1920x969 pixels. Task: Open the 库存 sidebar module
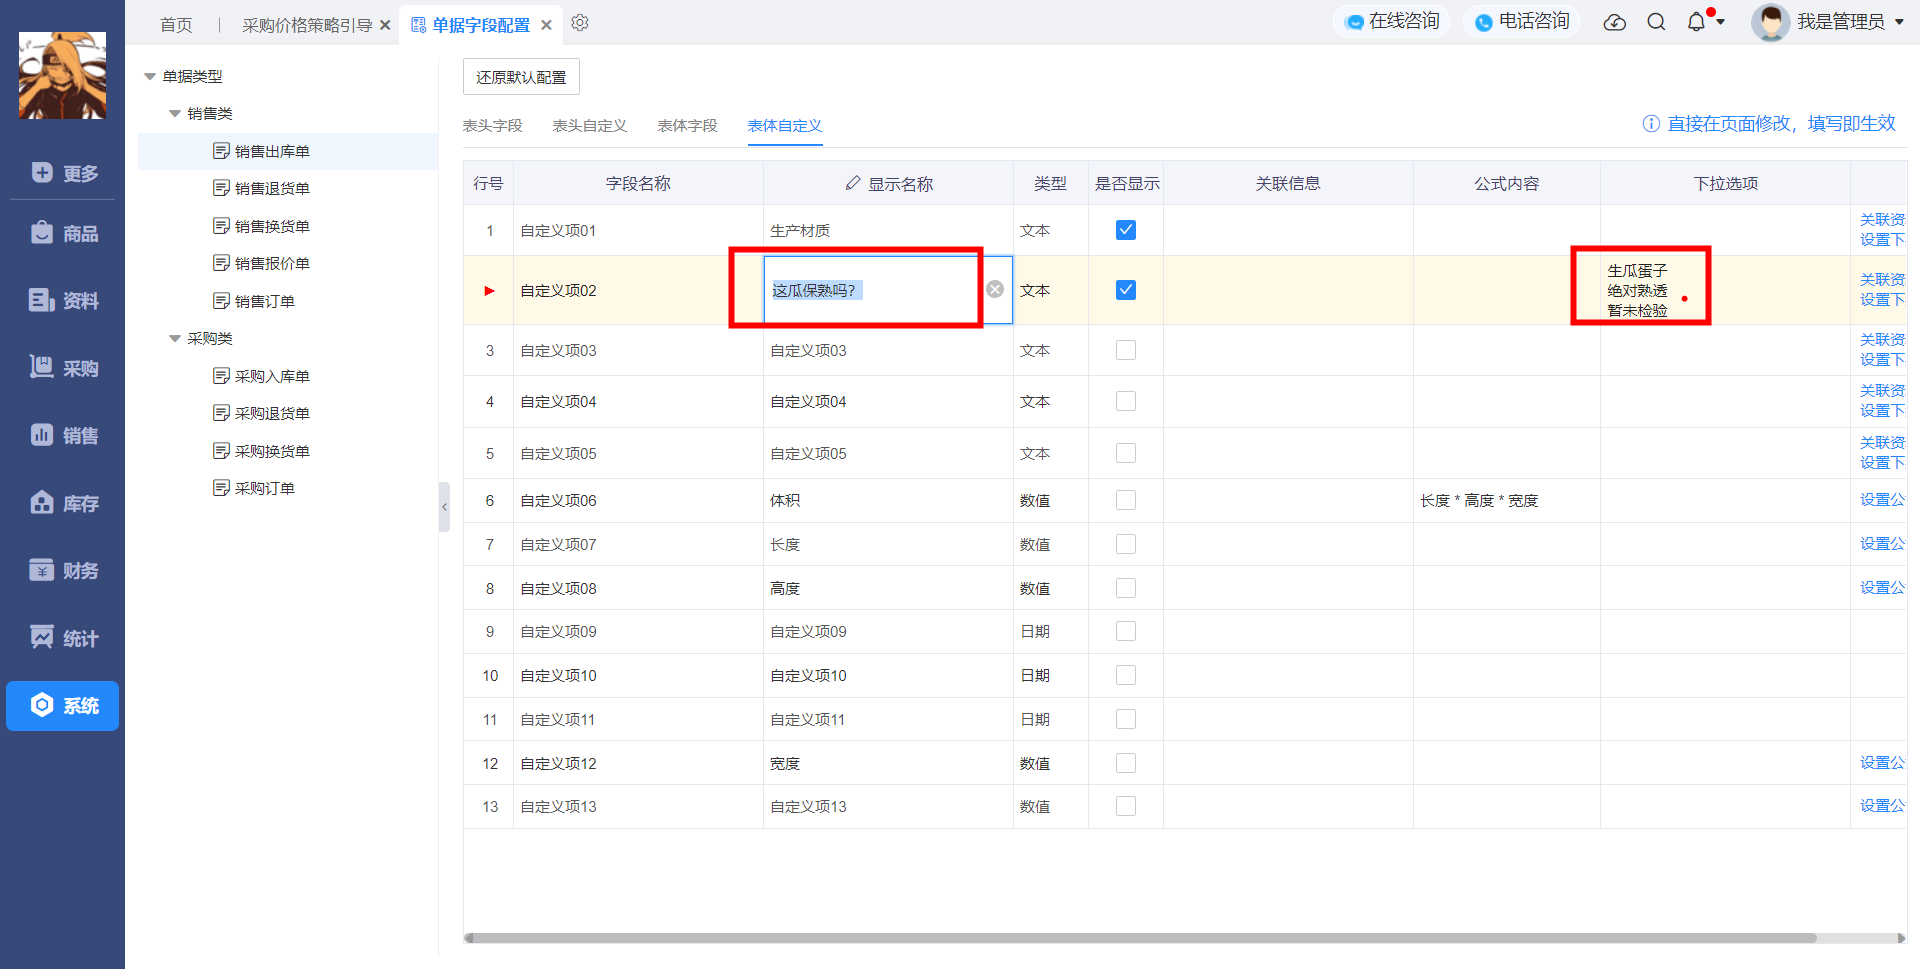pyautogui.click(x=63, y=503)
